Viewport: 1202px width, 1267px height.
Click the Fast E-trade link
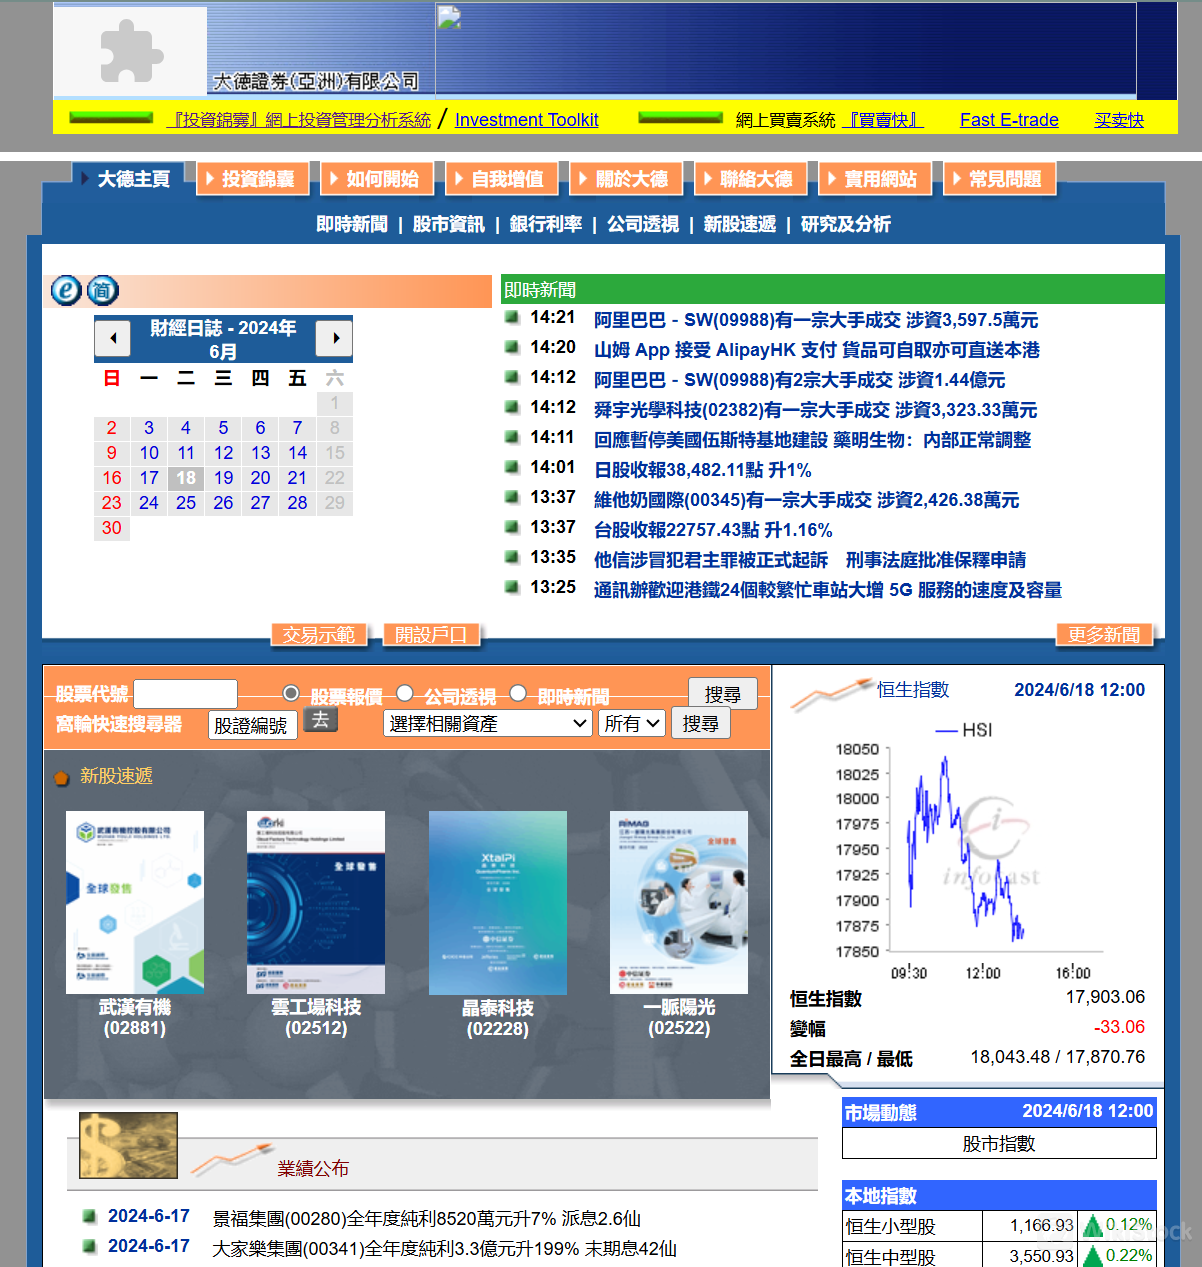(x=1009, y=120)
